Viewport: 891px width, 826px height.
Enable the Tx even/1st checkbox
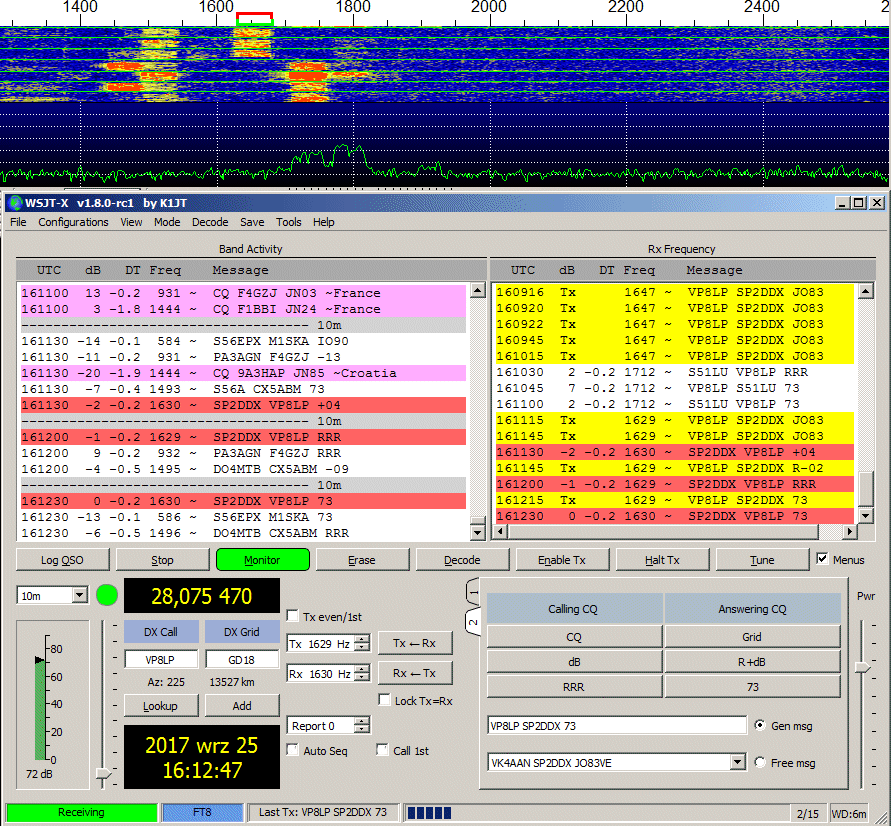[293, 616]
